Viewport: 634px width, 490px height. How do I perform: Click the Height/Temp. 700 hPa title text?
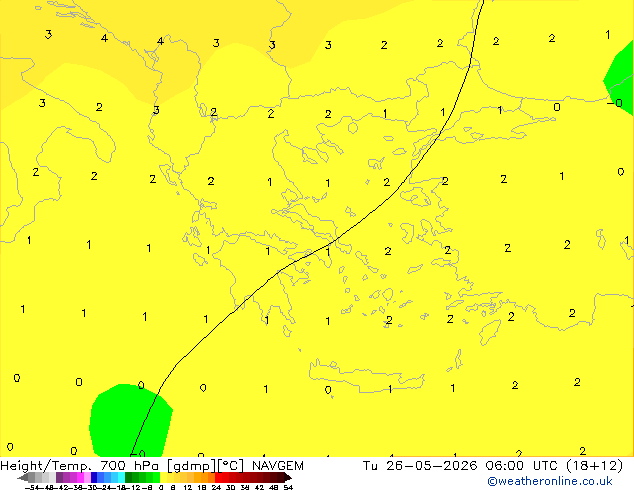pyautogui.click(x=80, y=466)
